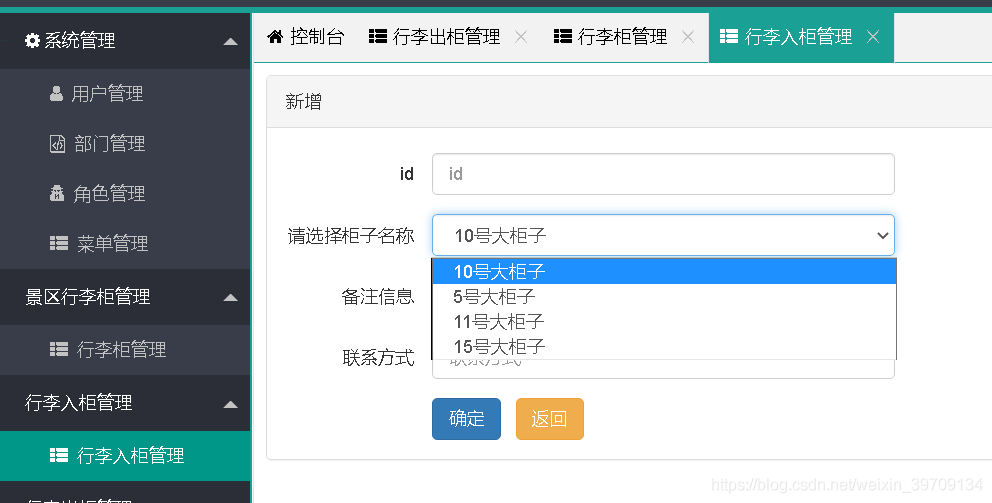Open the 请选择柜子名称 dropdown
This screenshot has width=992, height=503.
point(662,235)
